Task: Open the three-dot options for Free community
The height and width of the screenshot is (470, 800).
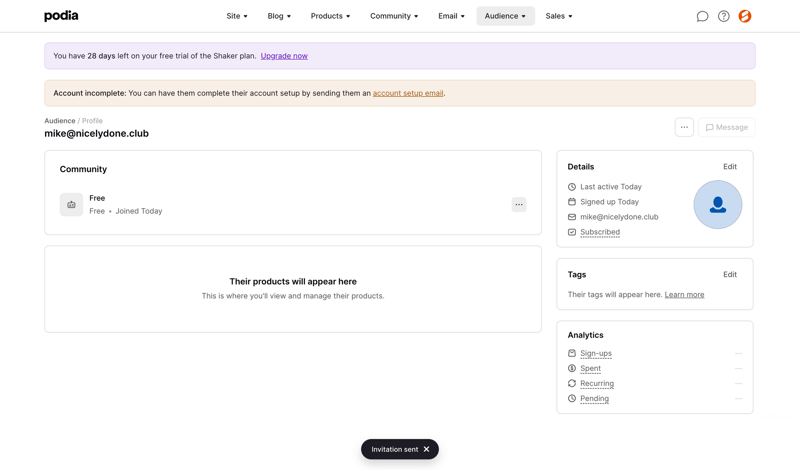Action: tap(519, 205)
